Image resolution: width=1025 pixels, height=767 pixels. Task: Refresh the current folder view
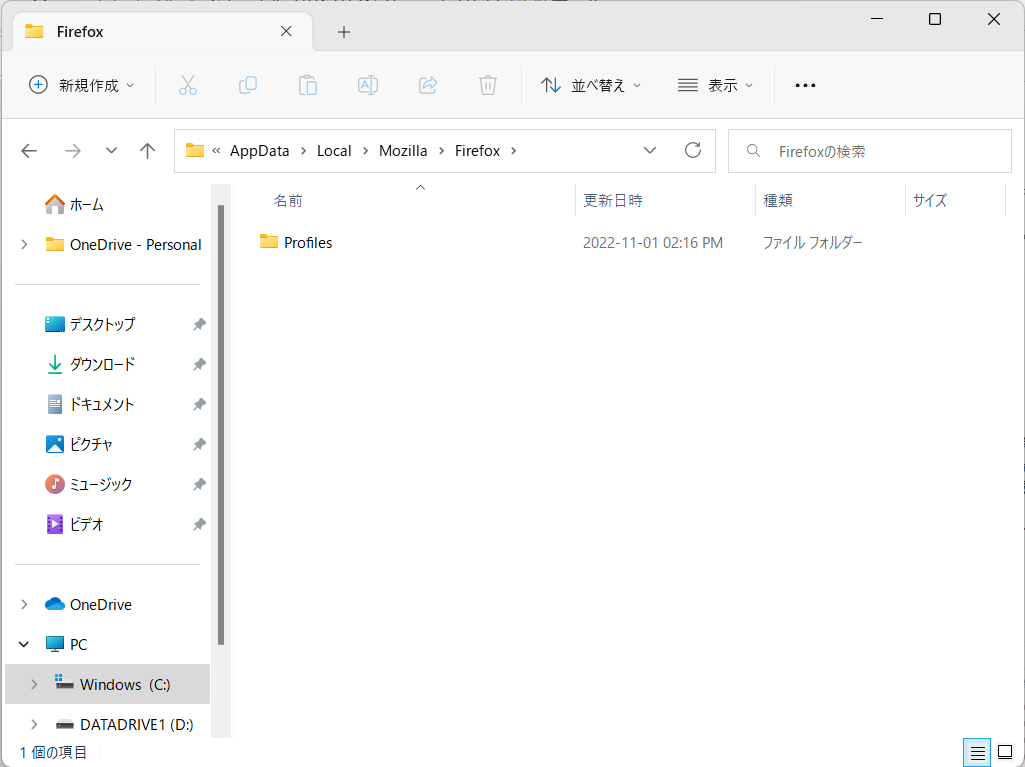693,150
